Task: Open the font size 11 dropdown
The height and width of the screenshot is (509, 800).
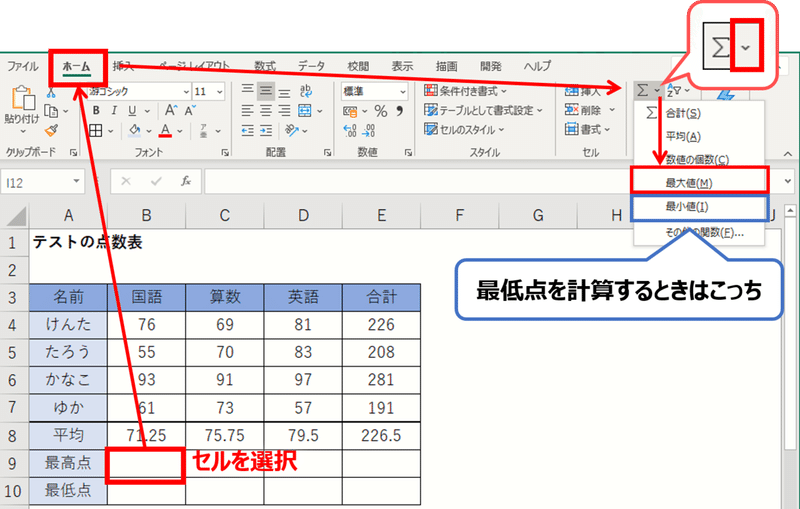Action: [219, 92]
